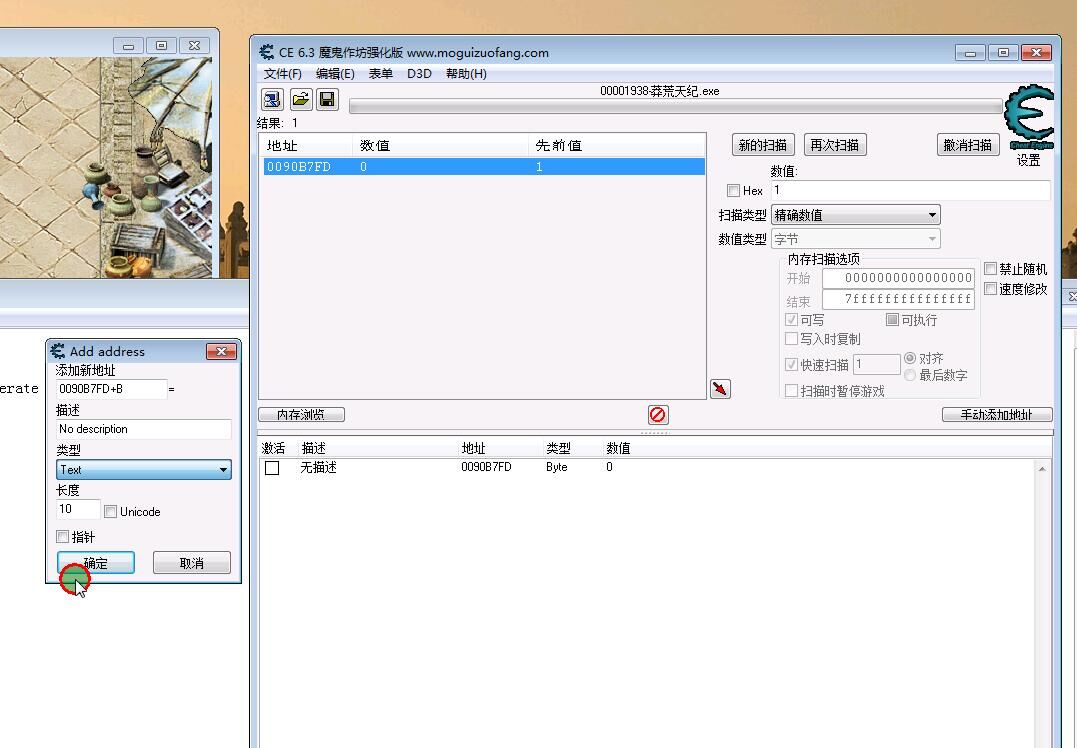The height and width of the screenshot is (748, 1077).
Task: Open the process list icon
Action: 273,100
